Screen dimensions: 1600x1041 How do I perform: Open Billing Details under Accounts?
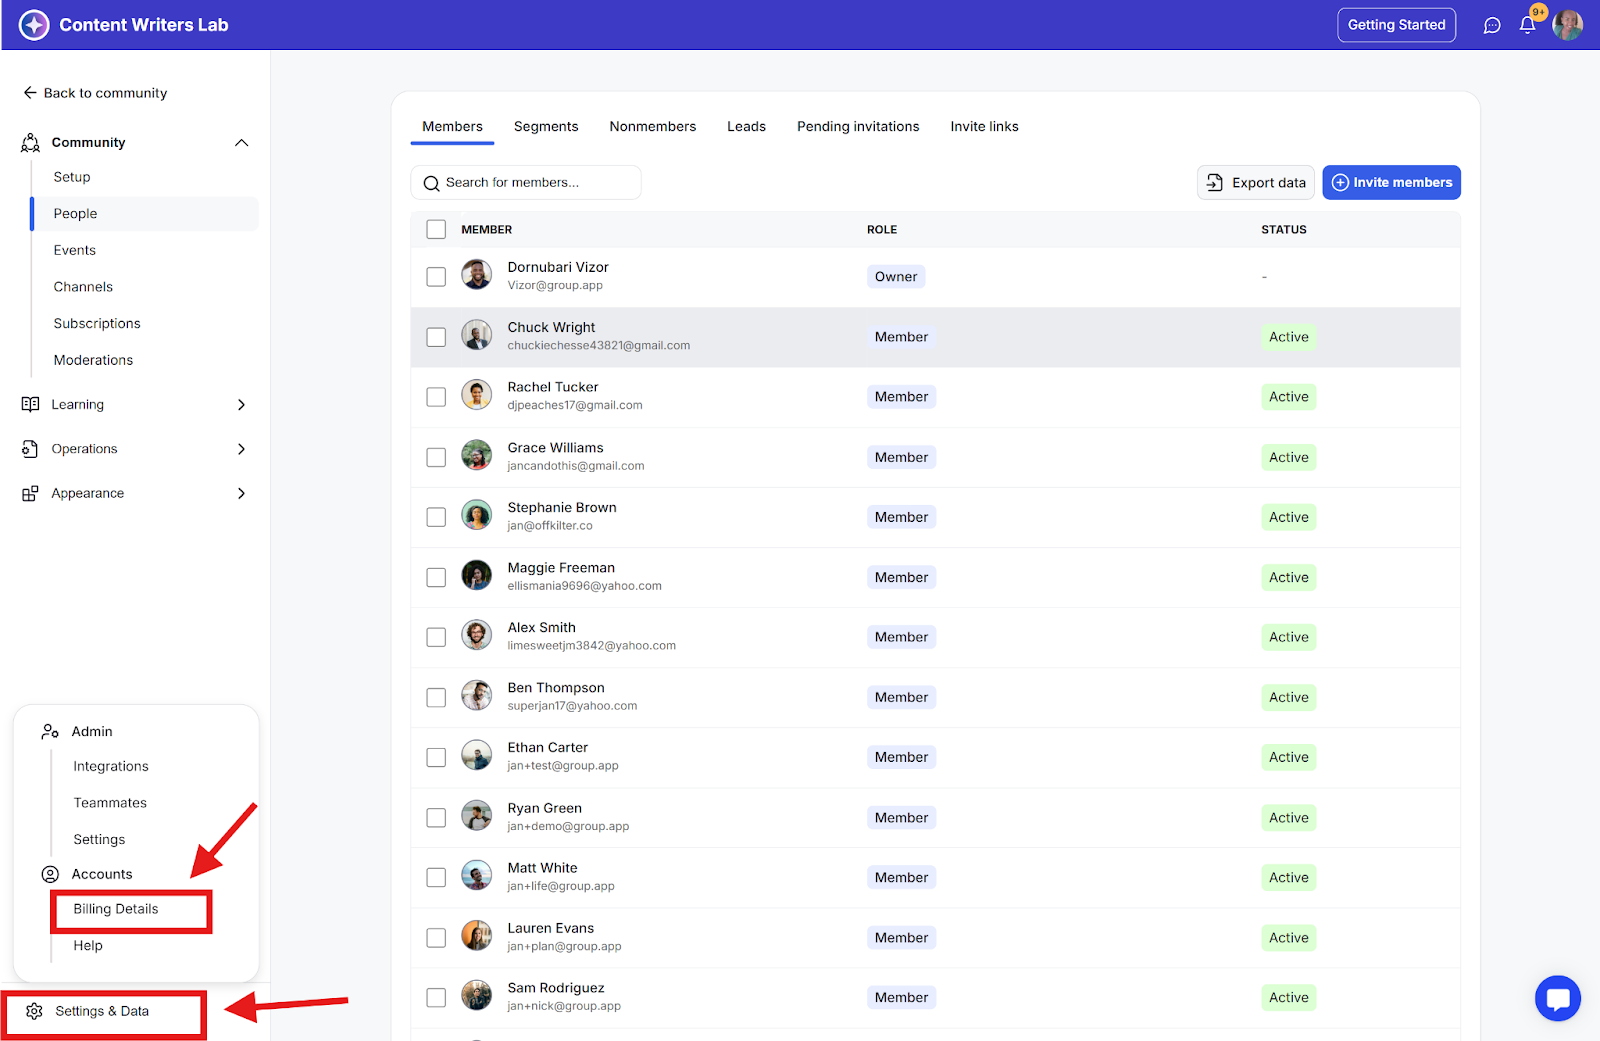[x=116, y=909]
